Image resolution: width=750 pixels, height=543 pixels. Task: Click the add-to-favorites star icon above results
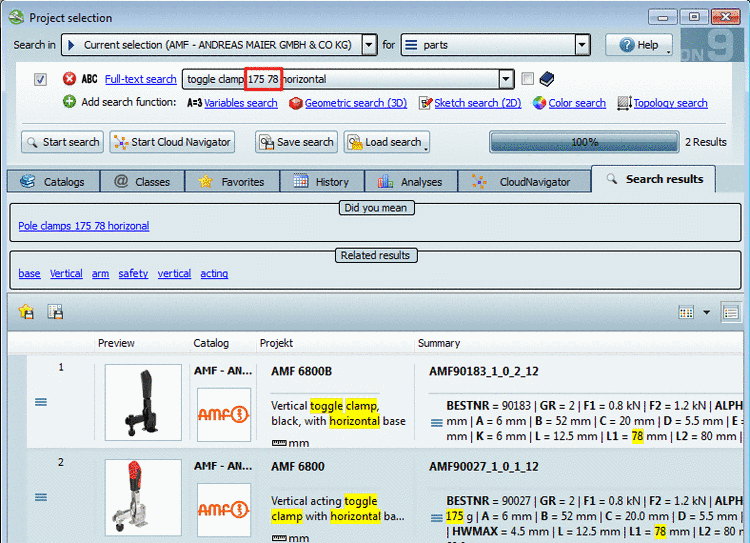pyautogui.click(x=26, y=312)
